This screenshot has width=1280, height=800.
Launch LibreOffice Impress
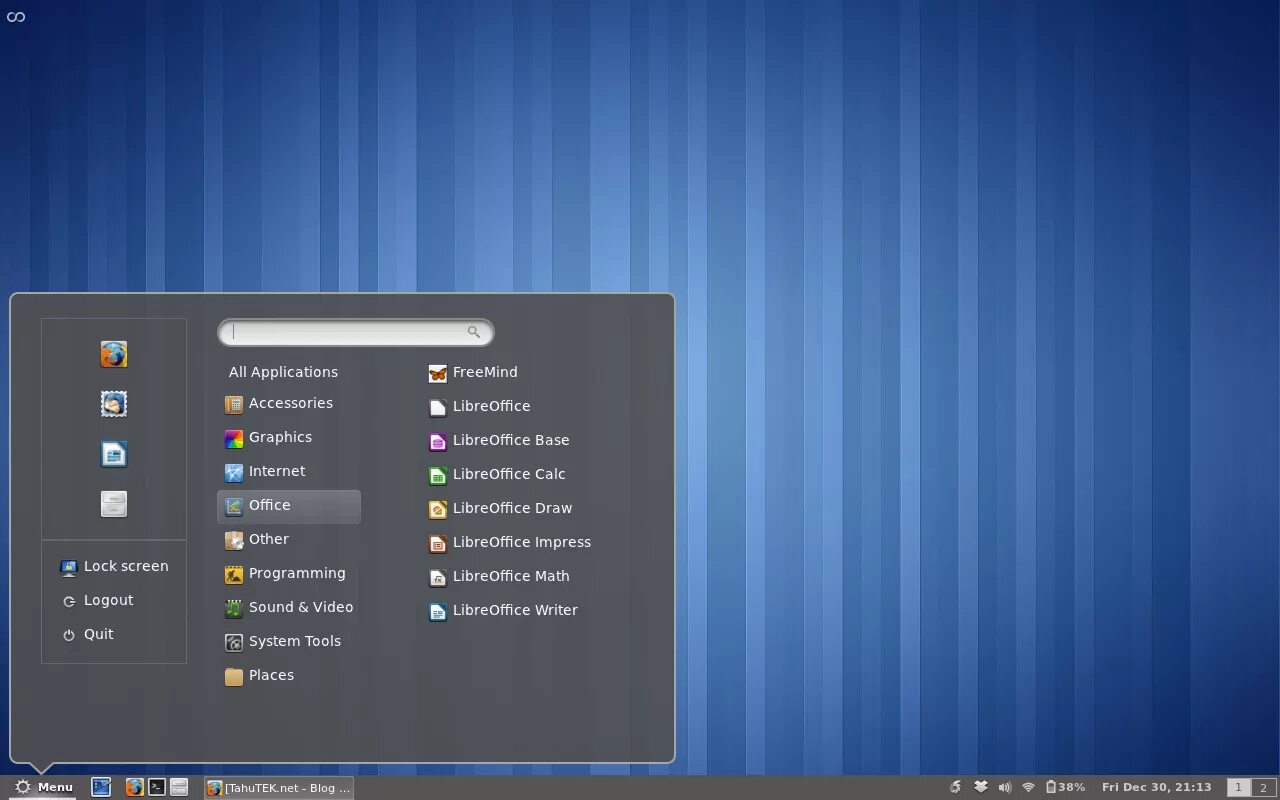[509, 542]
